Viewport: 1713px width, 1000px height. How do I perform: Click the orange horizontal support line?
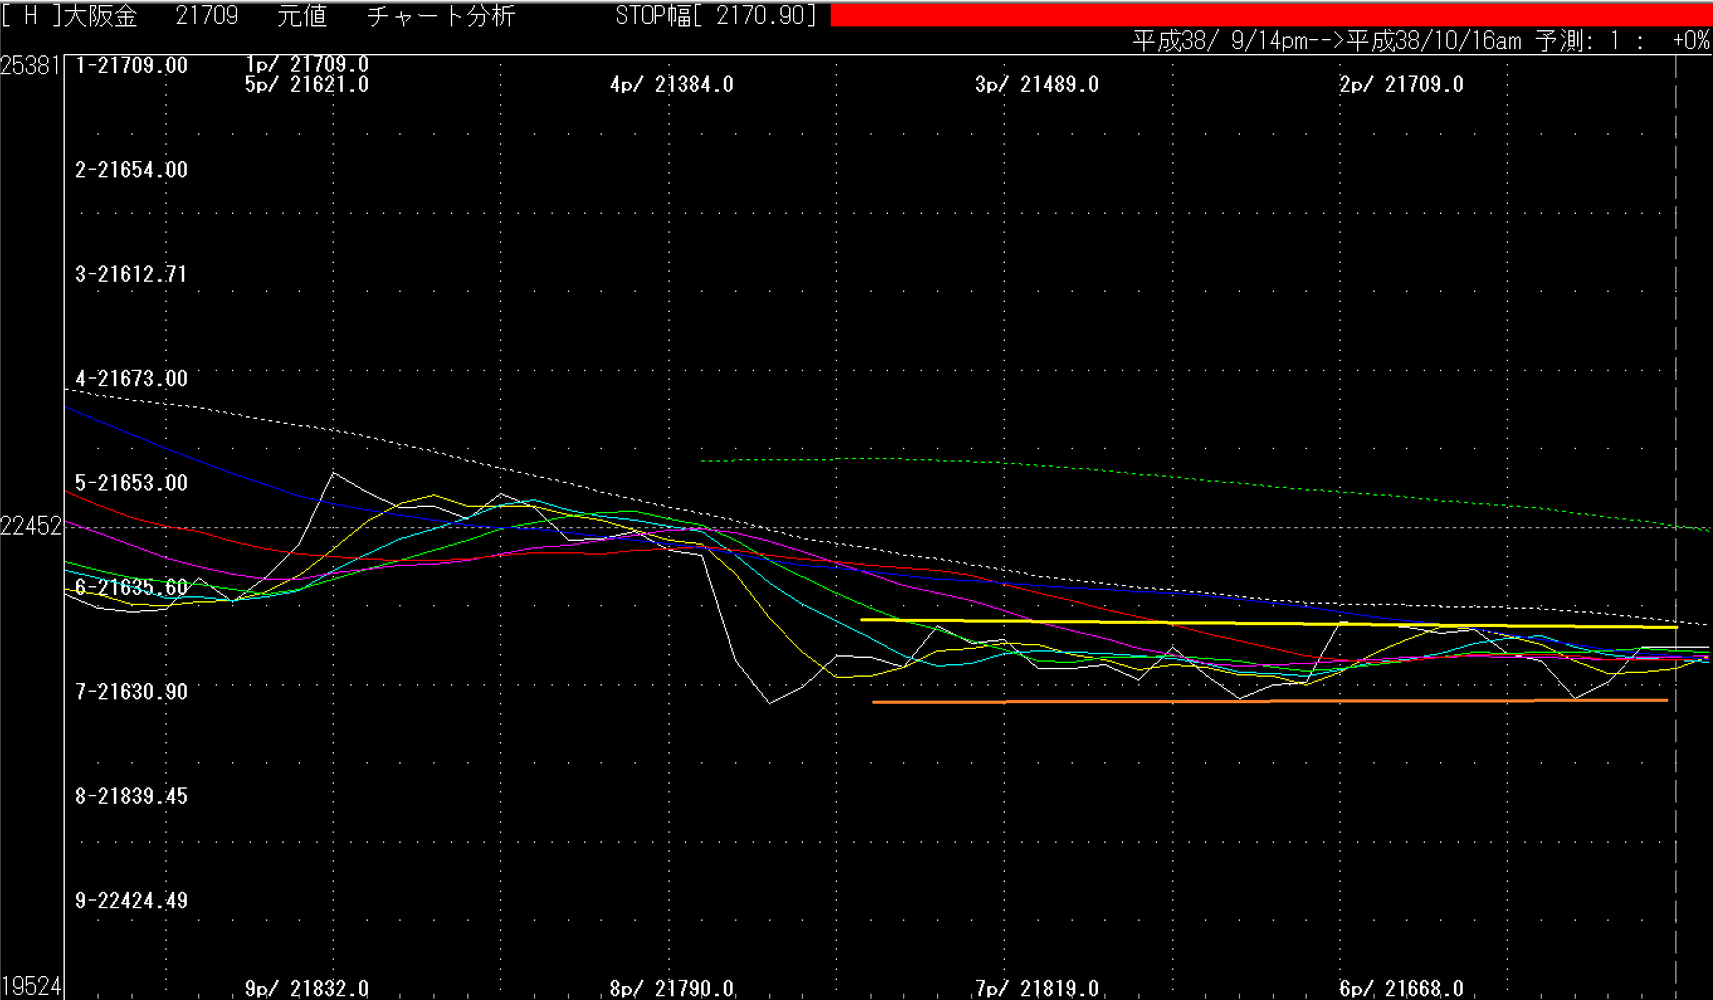[1270, 701]
